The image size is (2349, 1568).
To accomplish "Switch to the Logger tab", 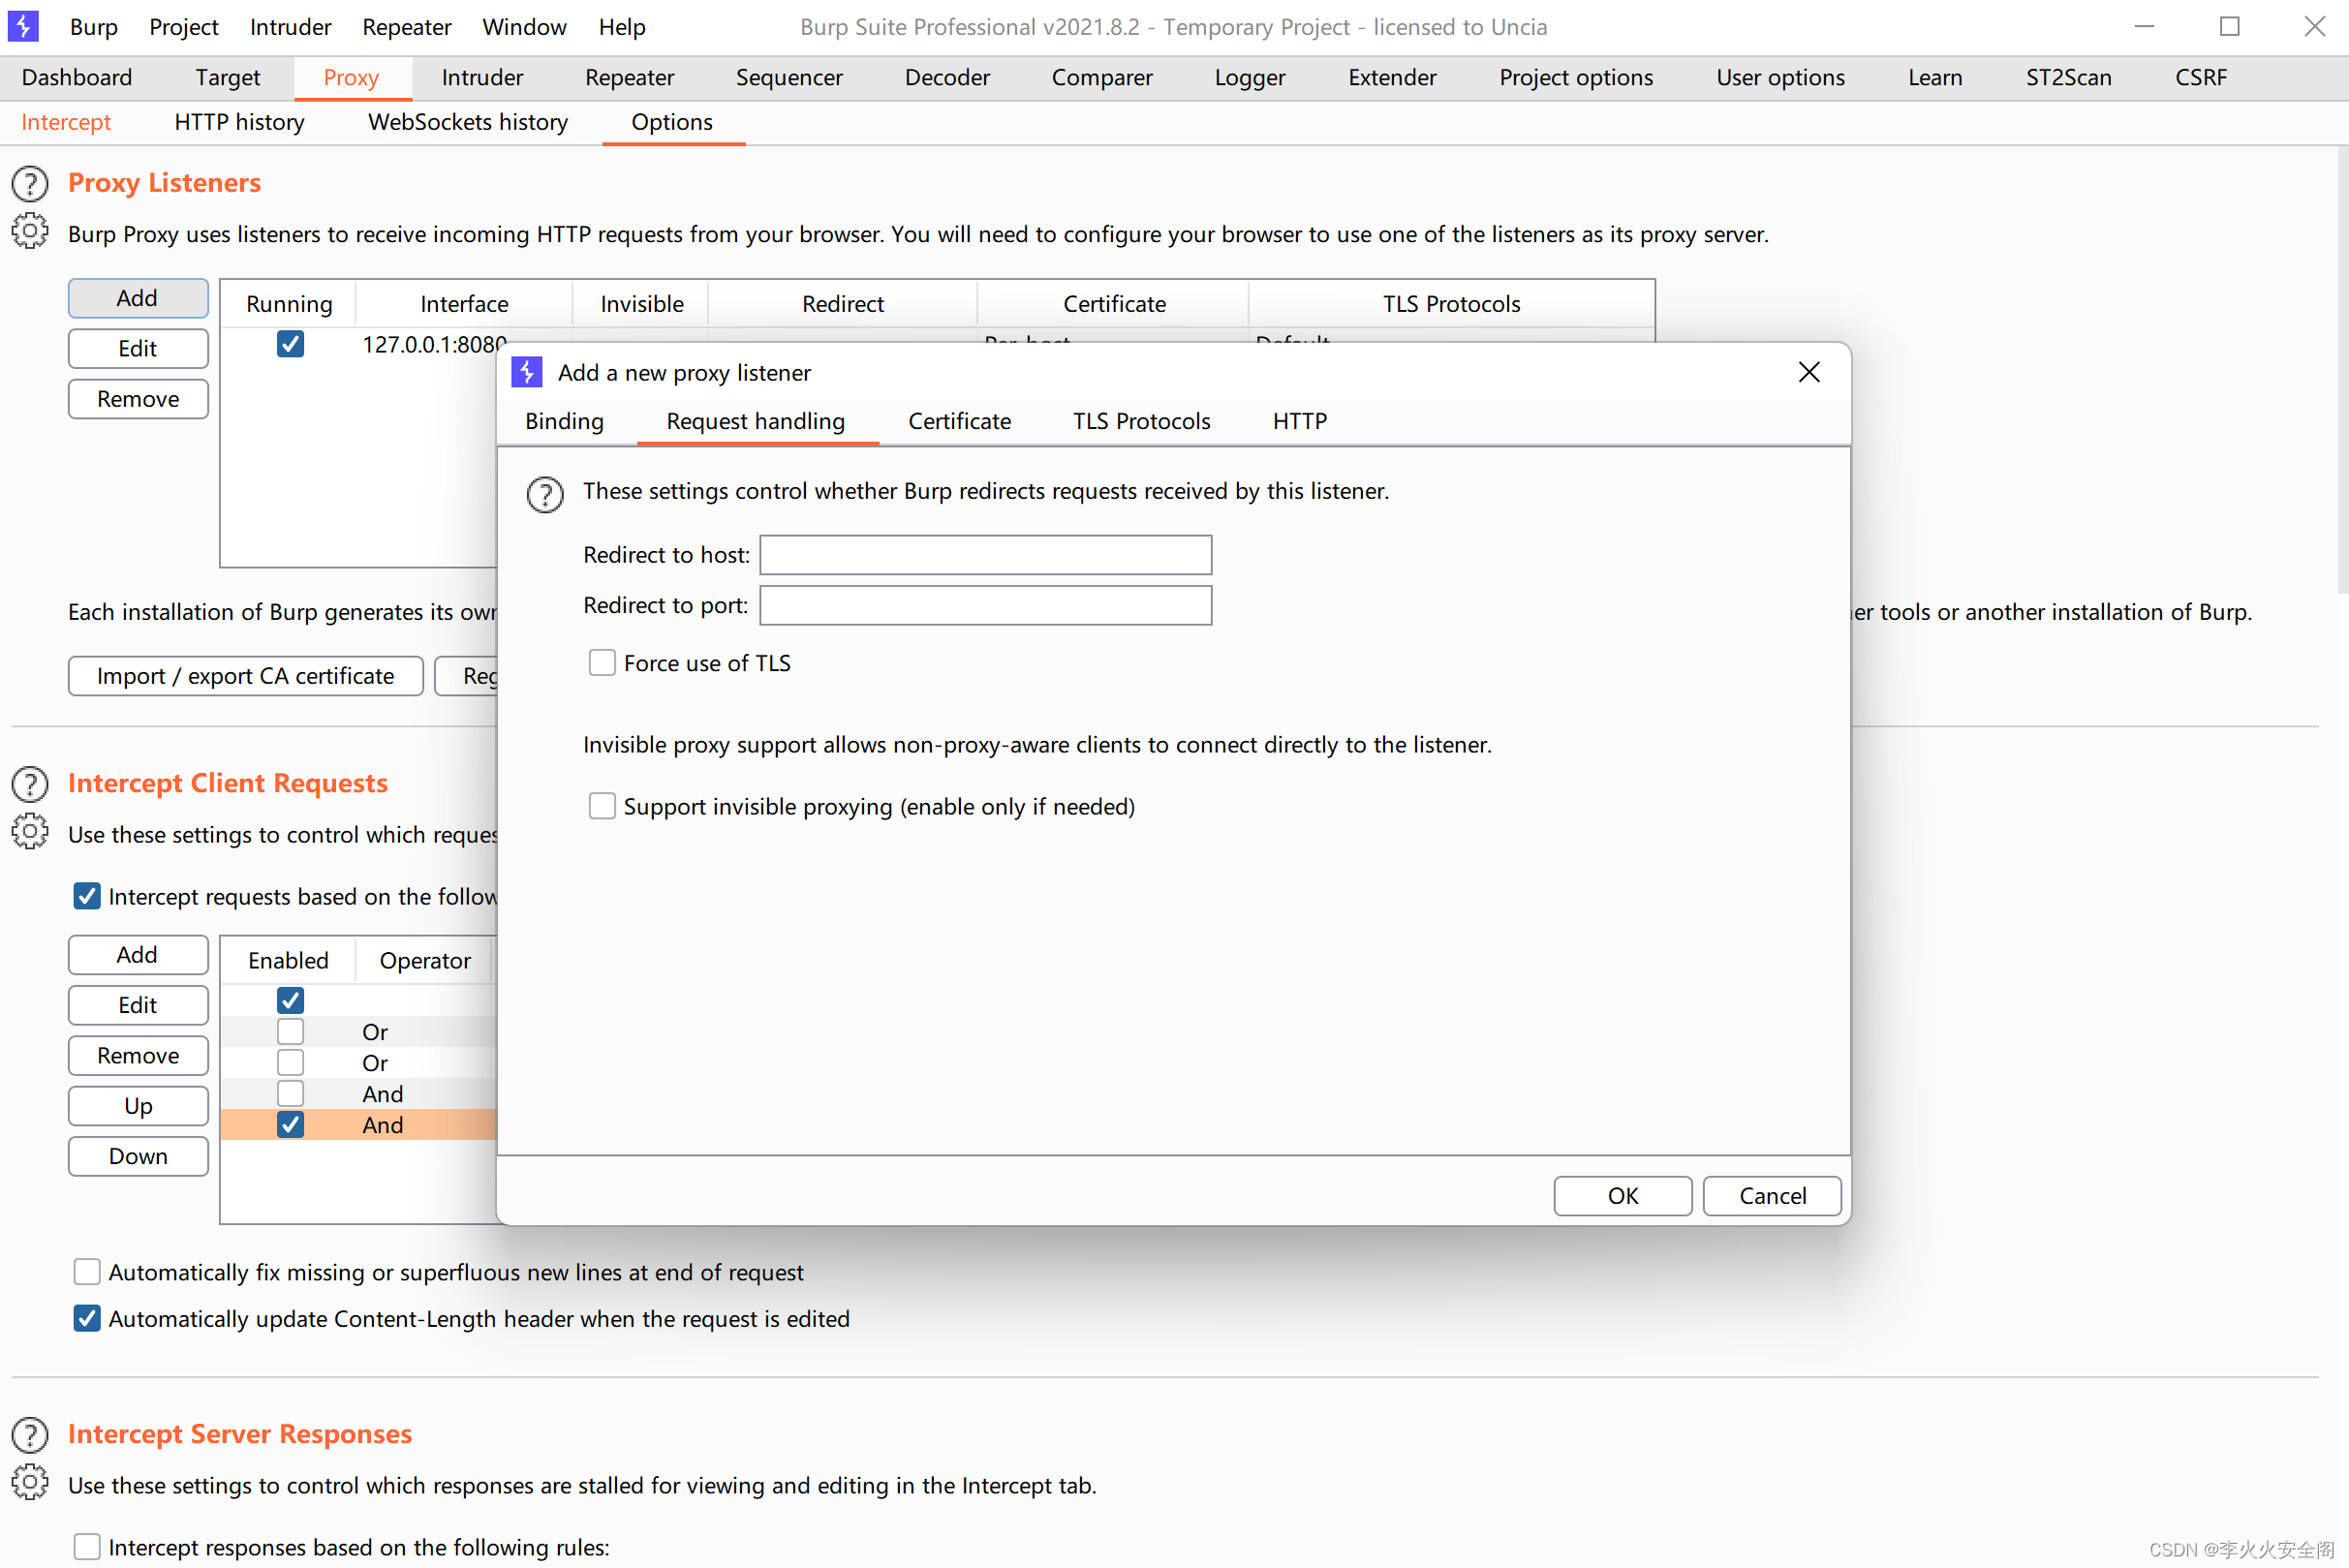I will tap(1250, 78).
